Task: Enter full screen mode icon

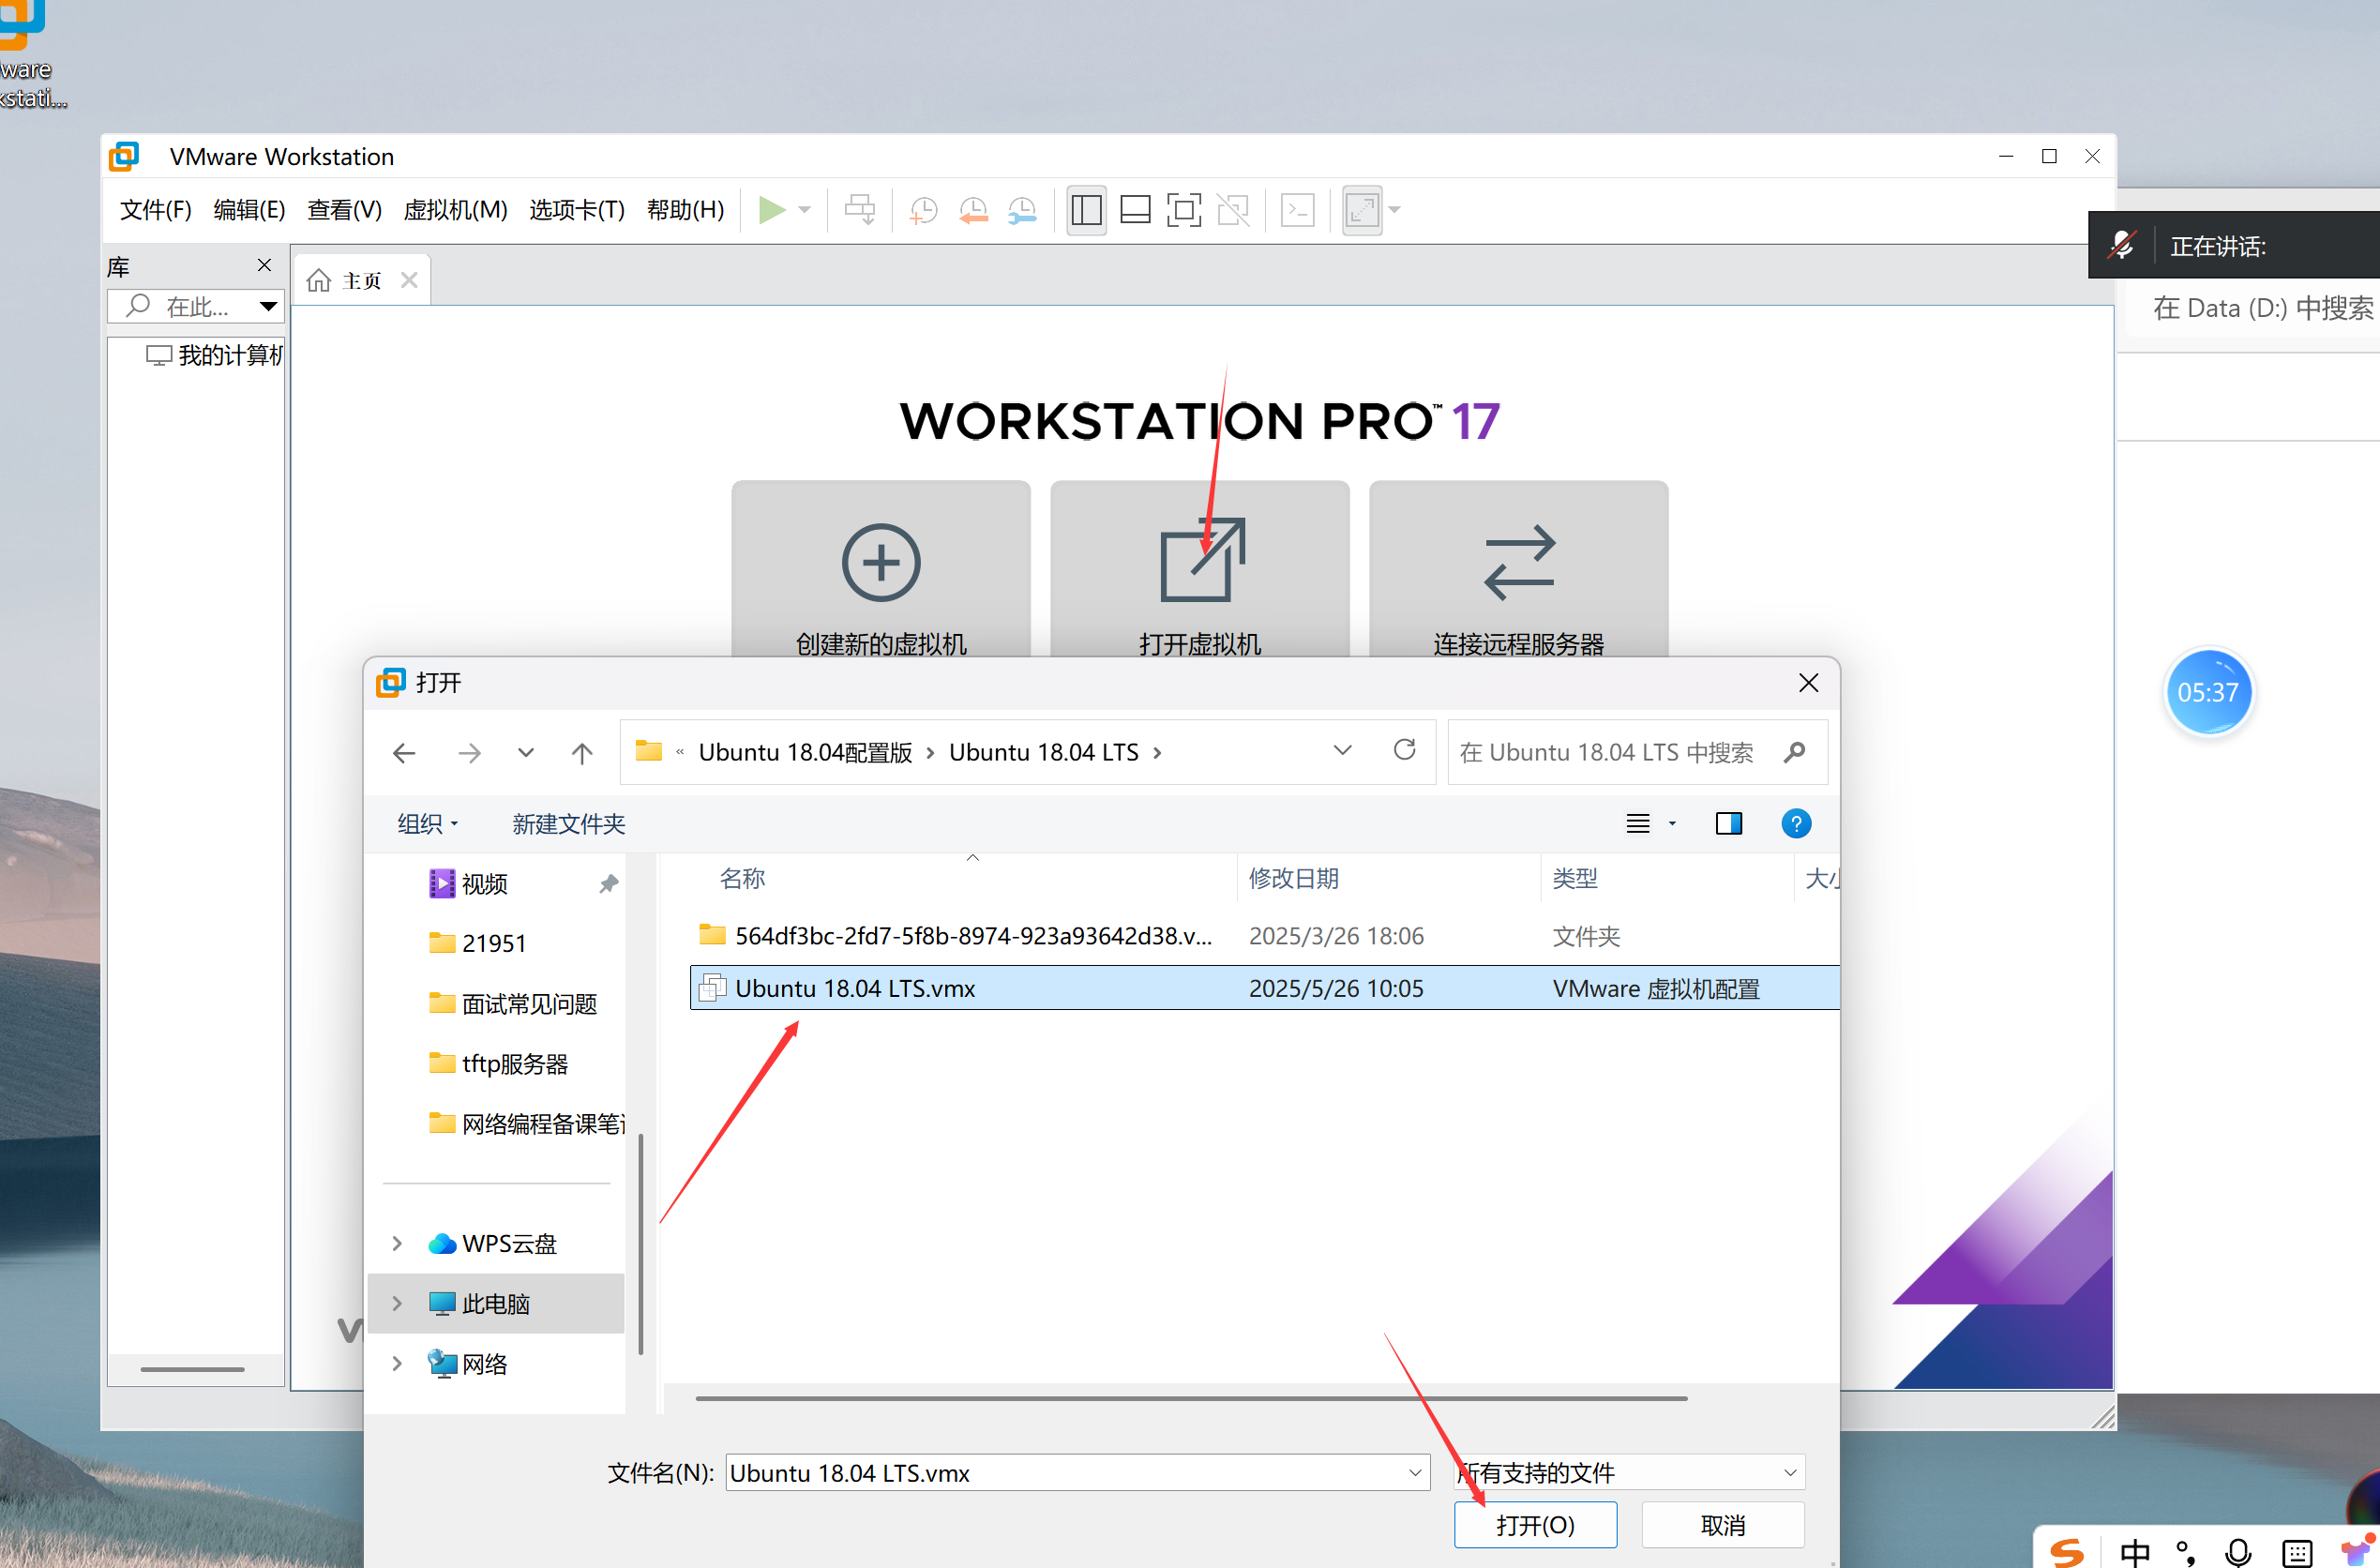Action: (x=1184, y=210)
